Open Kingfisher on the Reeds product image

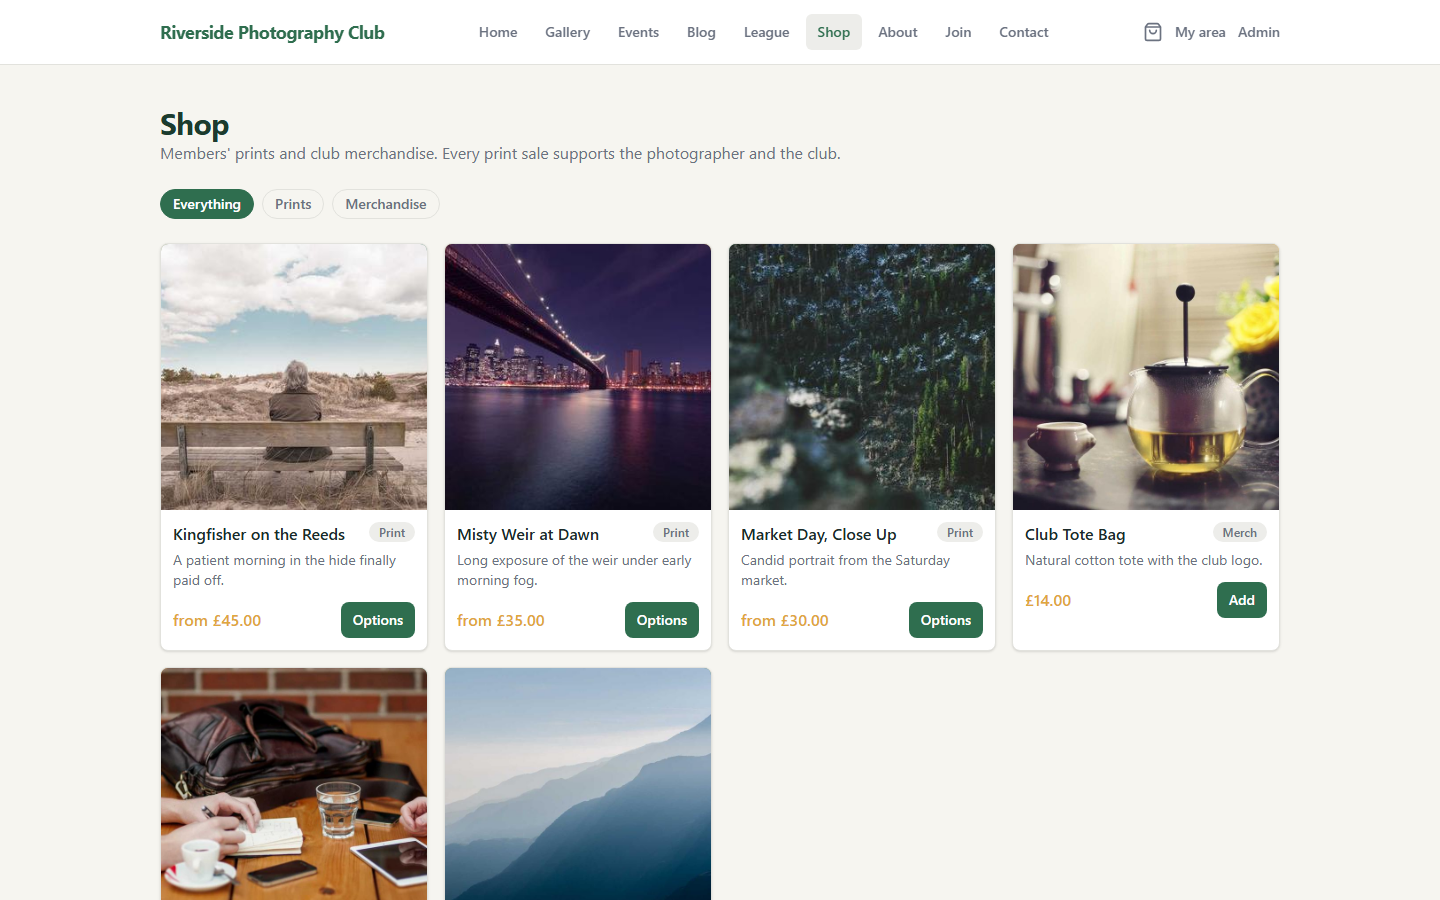click(x=294, y=377)
